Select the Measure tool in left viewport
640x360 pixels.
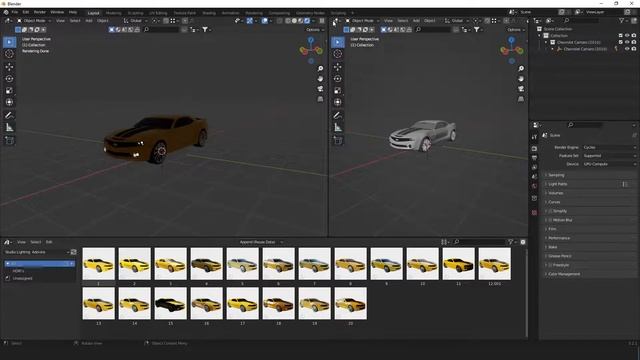tap(9, 128)
